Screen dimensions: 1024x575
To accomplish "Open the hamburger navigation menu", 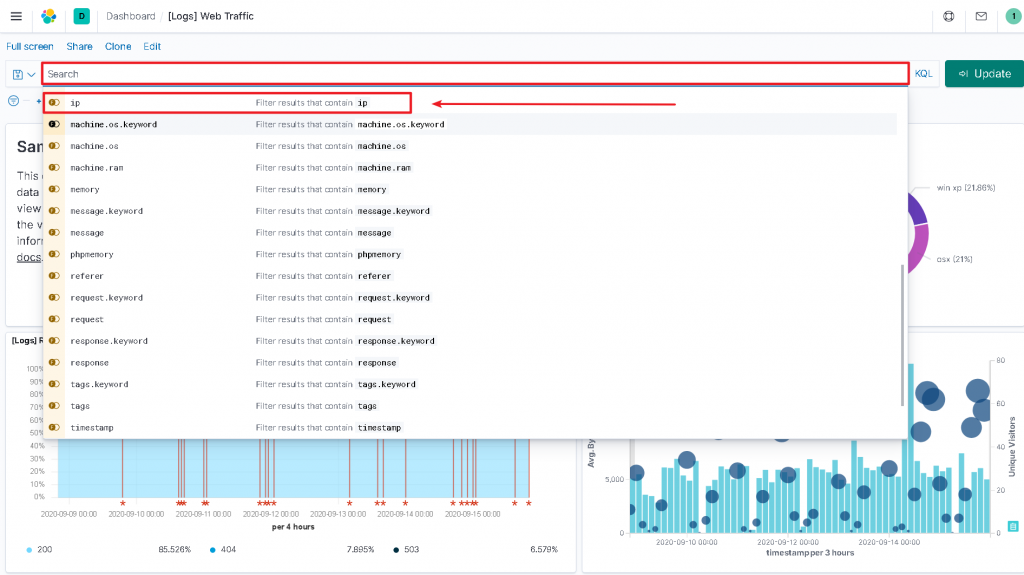I will pyautogui.click(x=16, y=16).
